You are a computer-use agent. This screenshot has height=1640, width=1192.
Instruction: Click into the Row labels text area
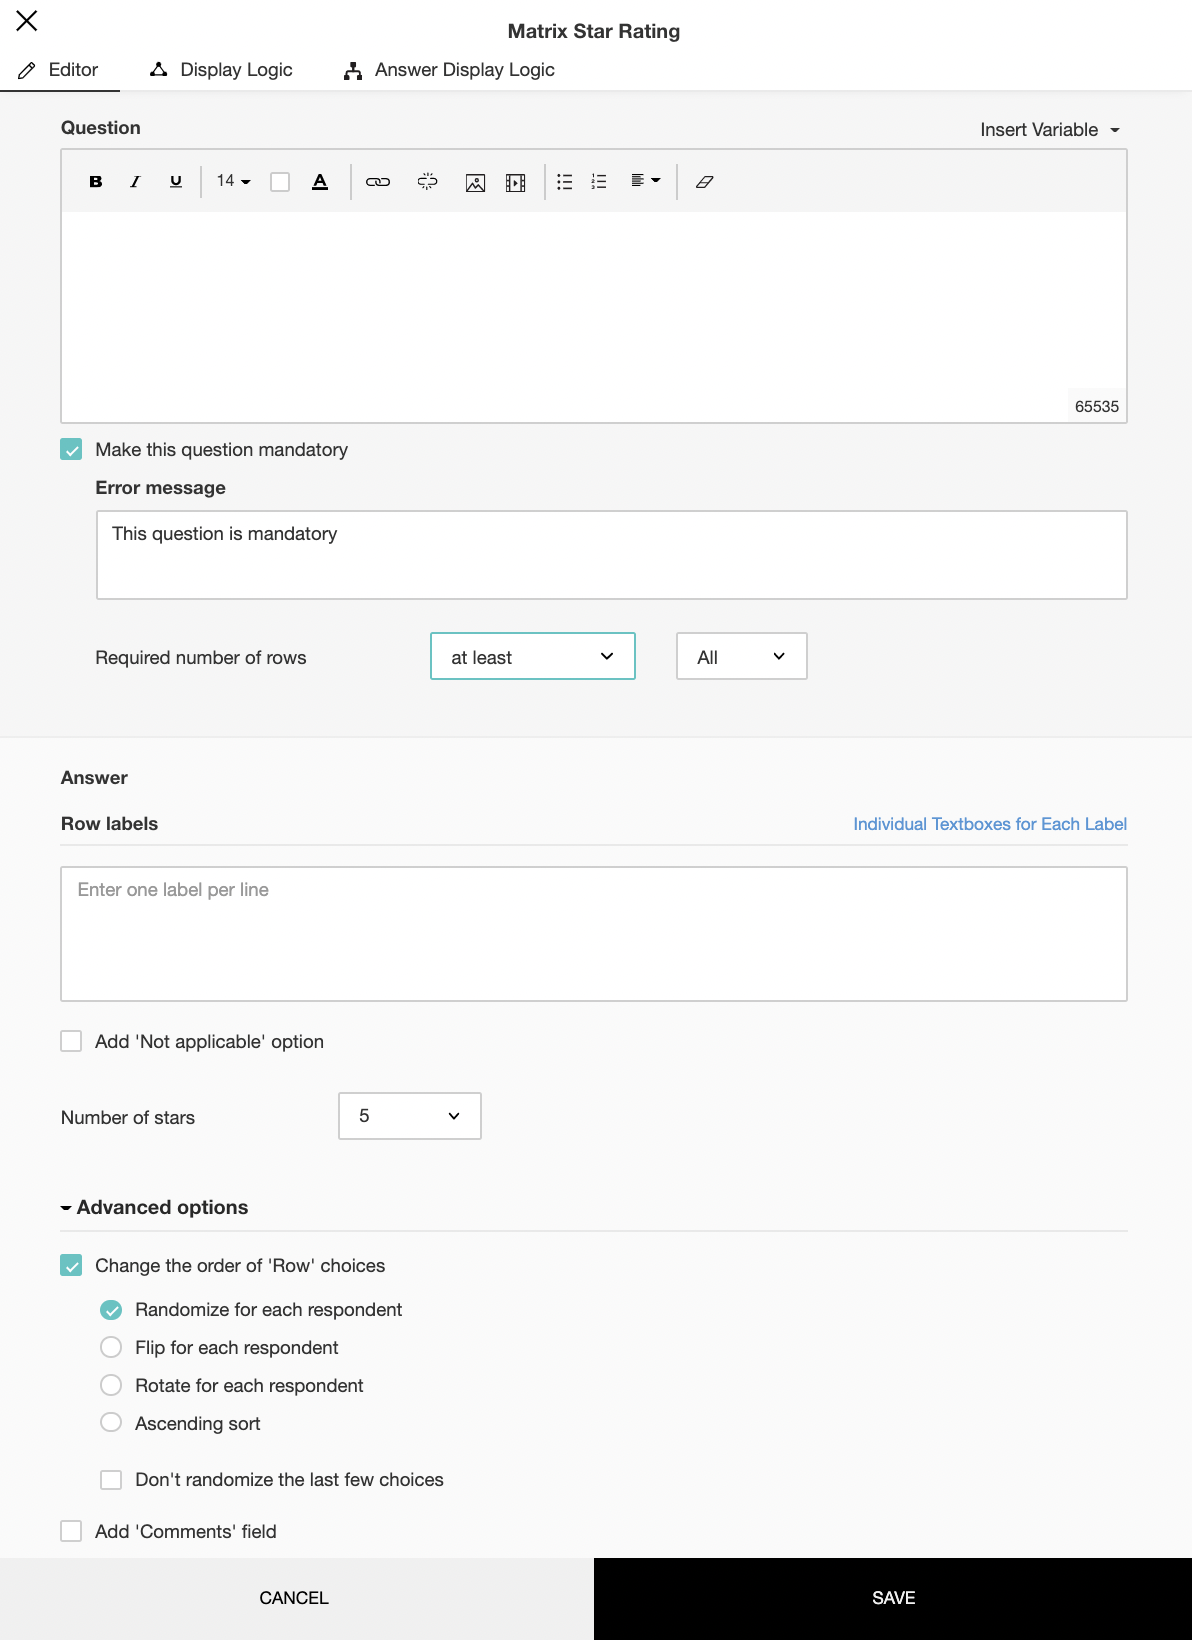point(594,934)
